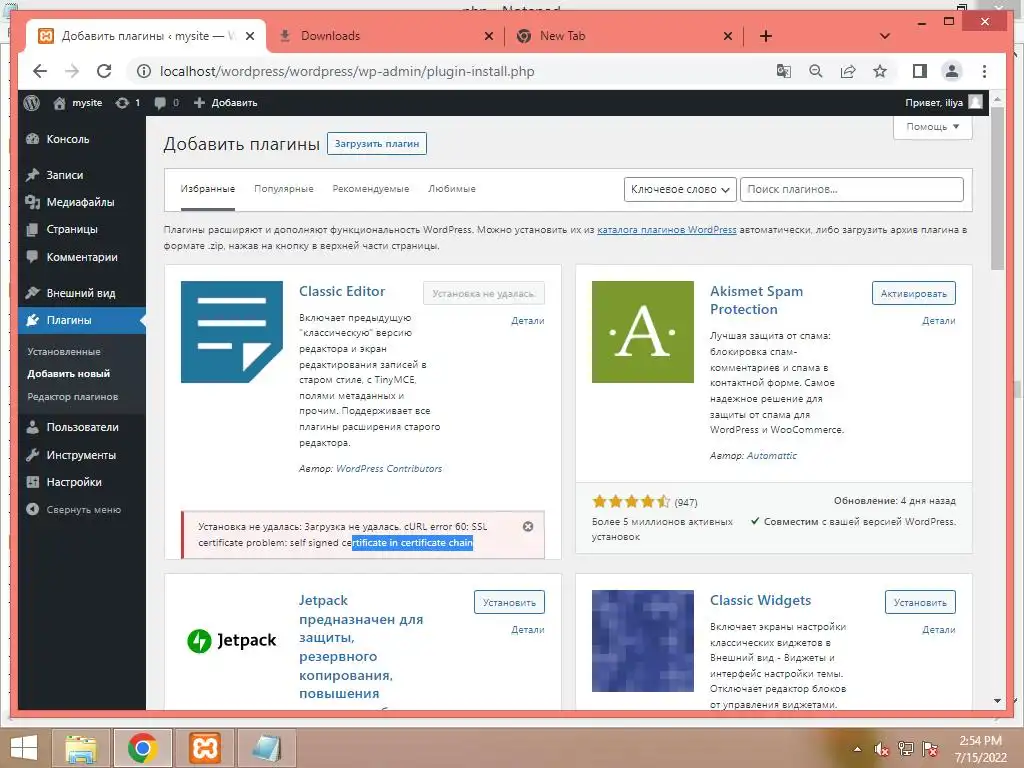Select the Популярные filter tab
Viewport: 1024px width, 768px height.
[283, 189]
